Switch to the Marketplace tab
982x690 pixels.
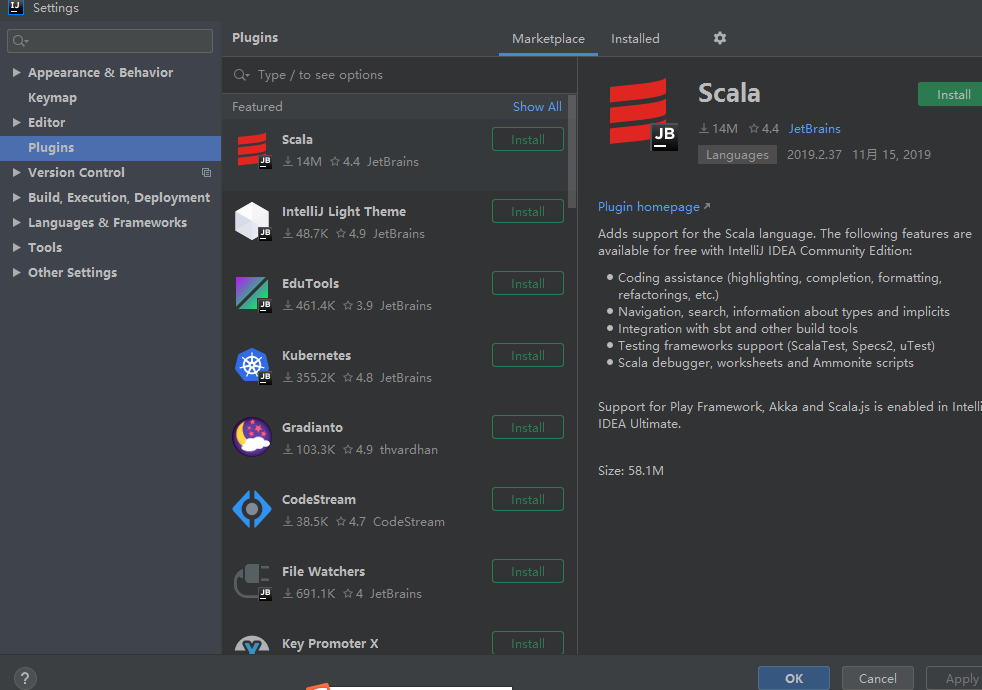click(548, 39)
